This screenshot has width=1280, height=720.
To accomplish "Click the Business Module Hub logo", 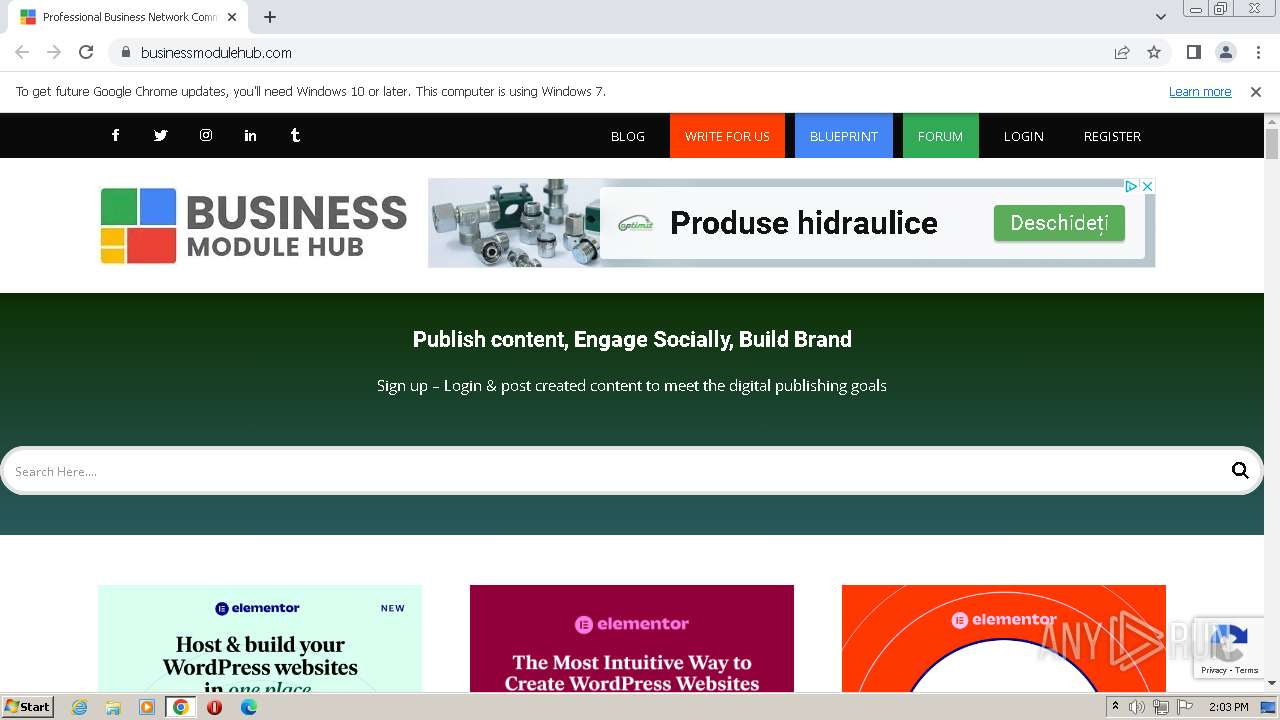I will [x=254, y=226].
